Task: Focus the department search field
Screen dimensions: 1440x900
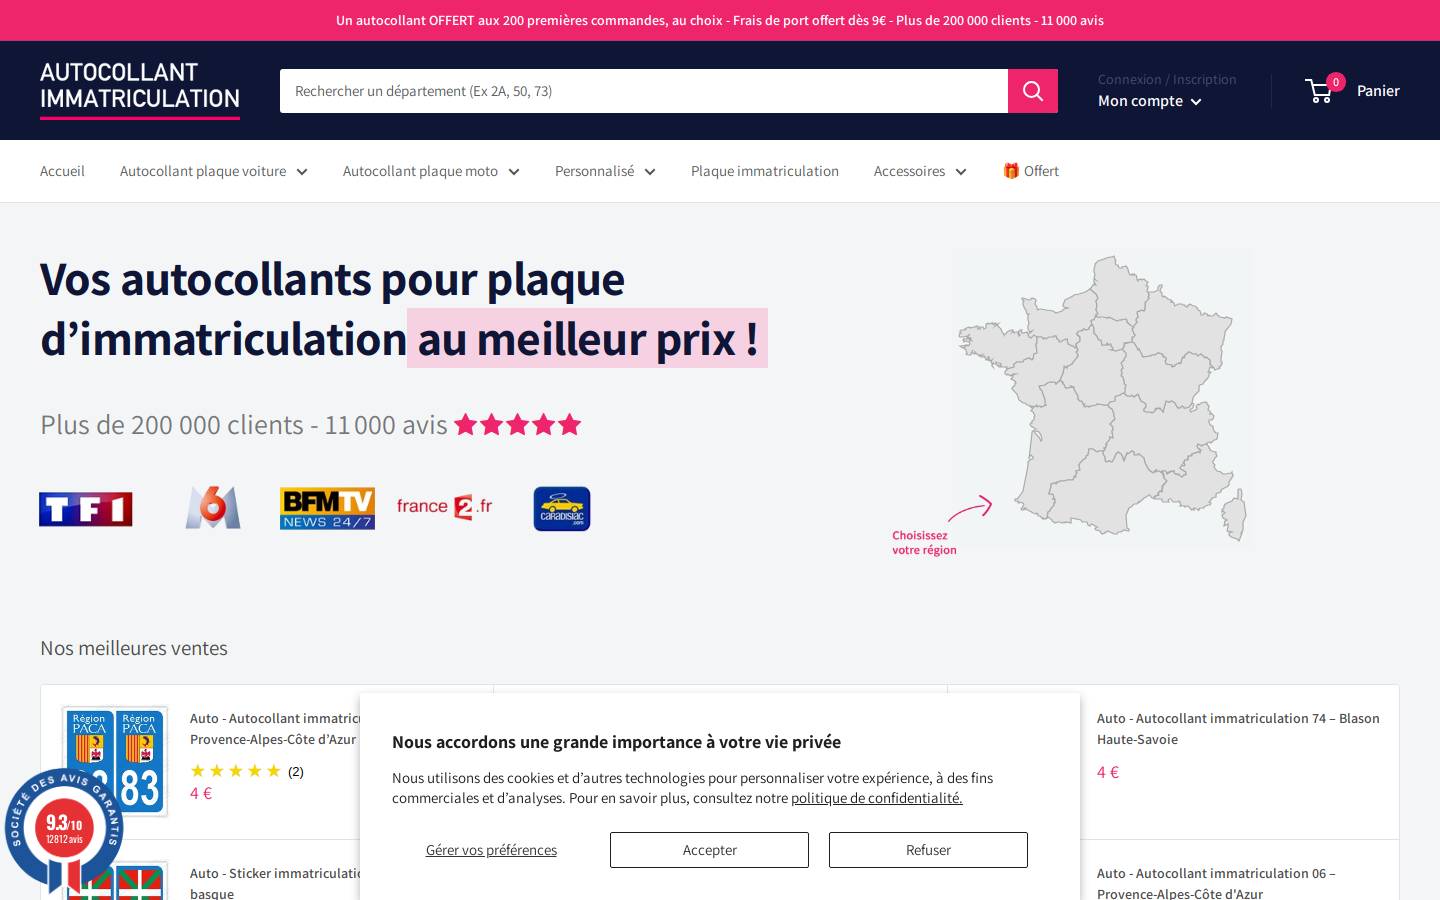Action: (644, 91)
